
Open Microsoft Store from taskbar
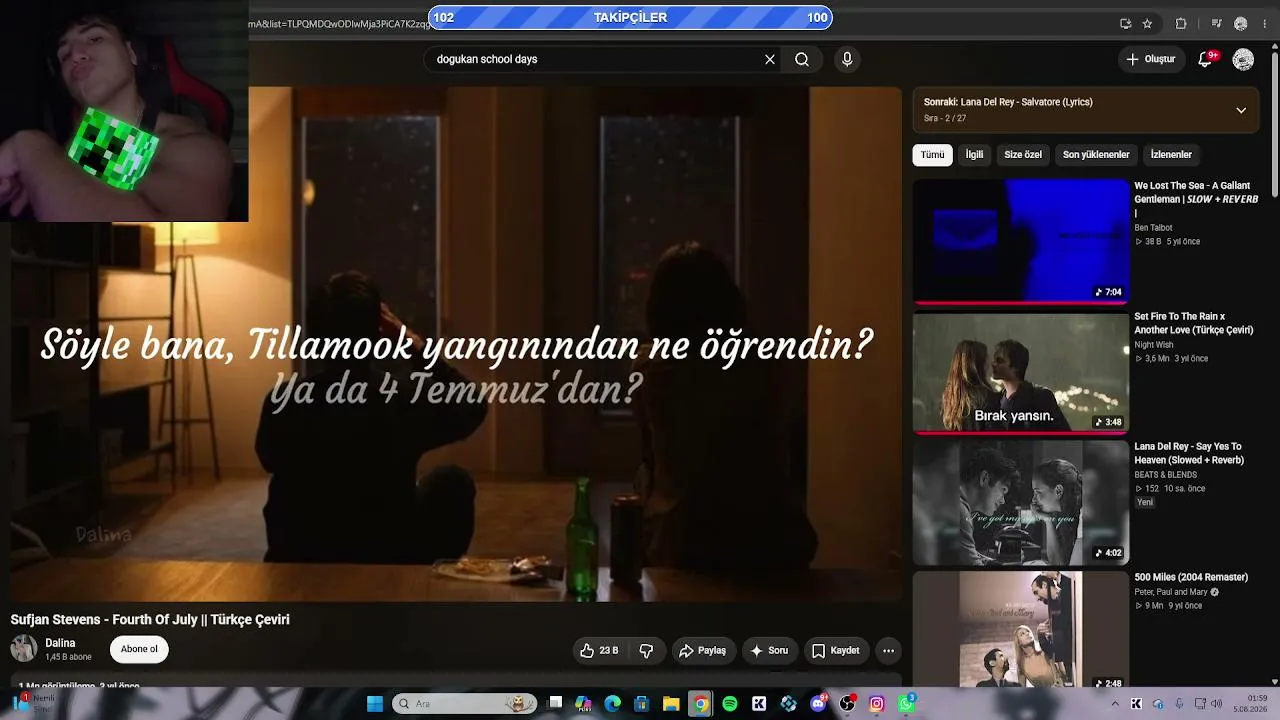pyautogui.click(x=642, y=704)
